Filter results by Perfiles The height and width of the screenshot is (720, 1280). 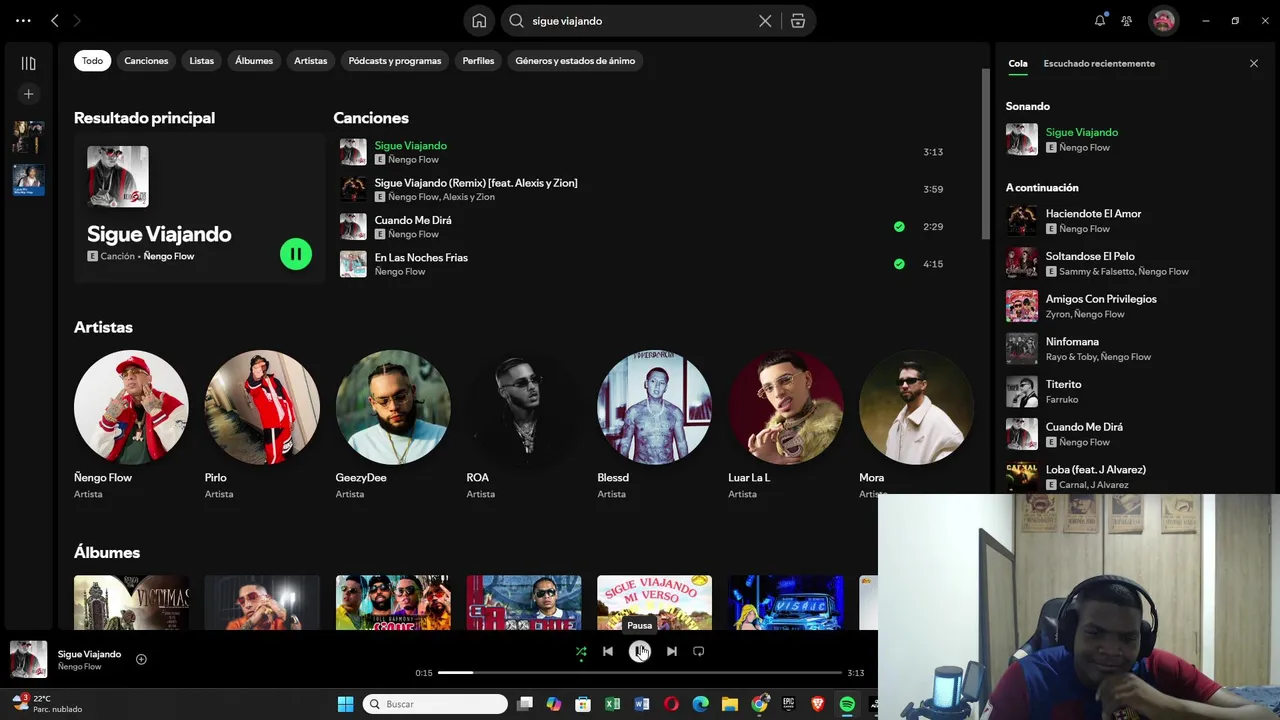click(478, 61)
